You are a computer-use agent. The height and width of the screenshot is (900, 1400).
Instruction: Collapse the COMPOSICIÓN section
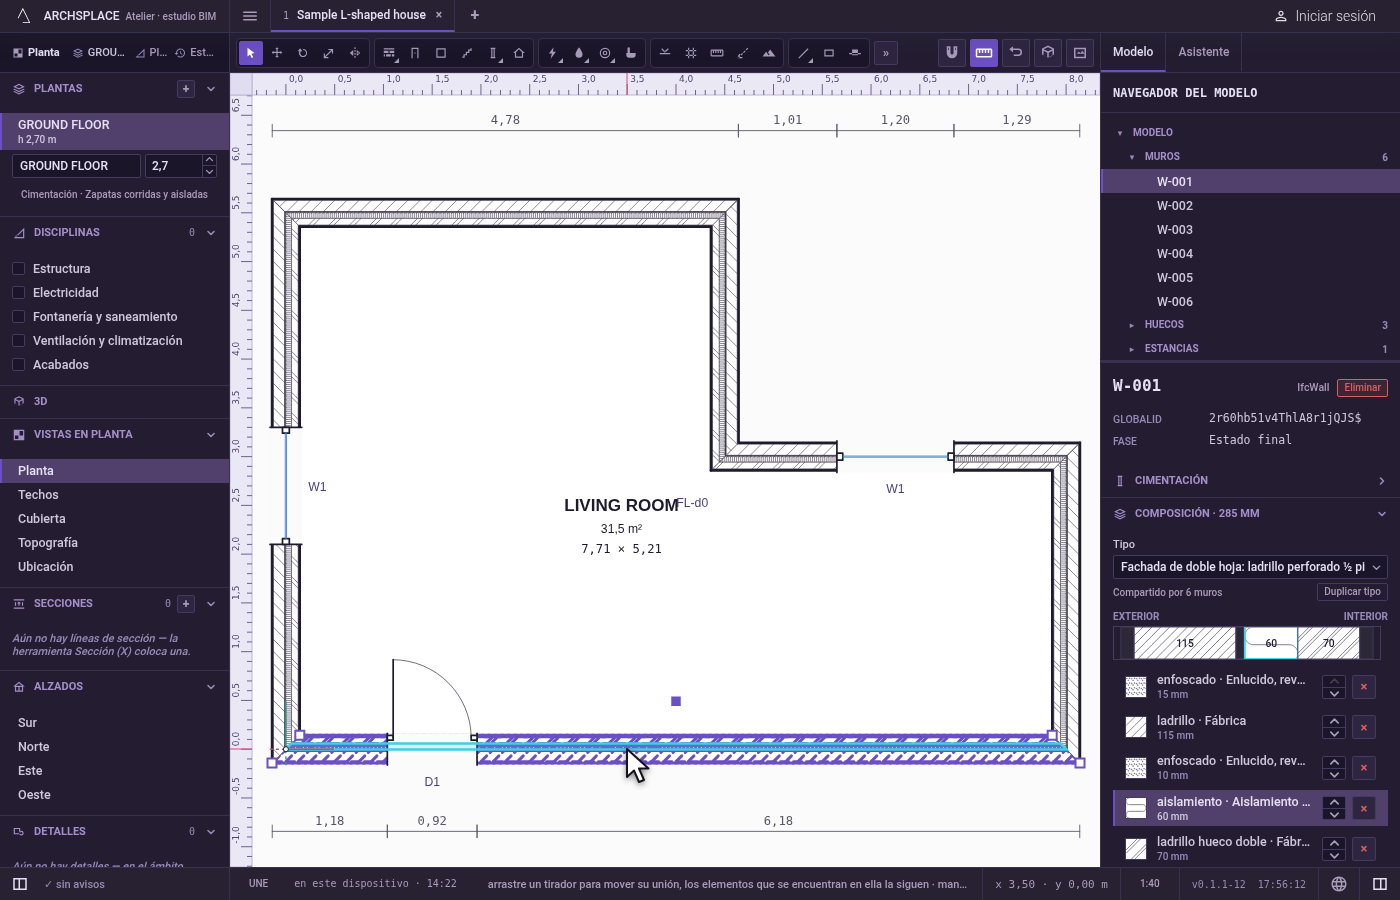(x=1250, y=514)
